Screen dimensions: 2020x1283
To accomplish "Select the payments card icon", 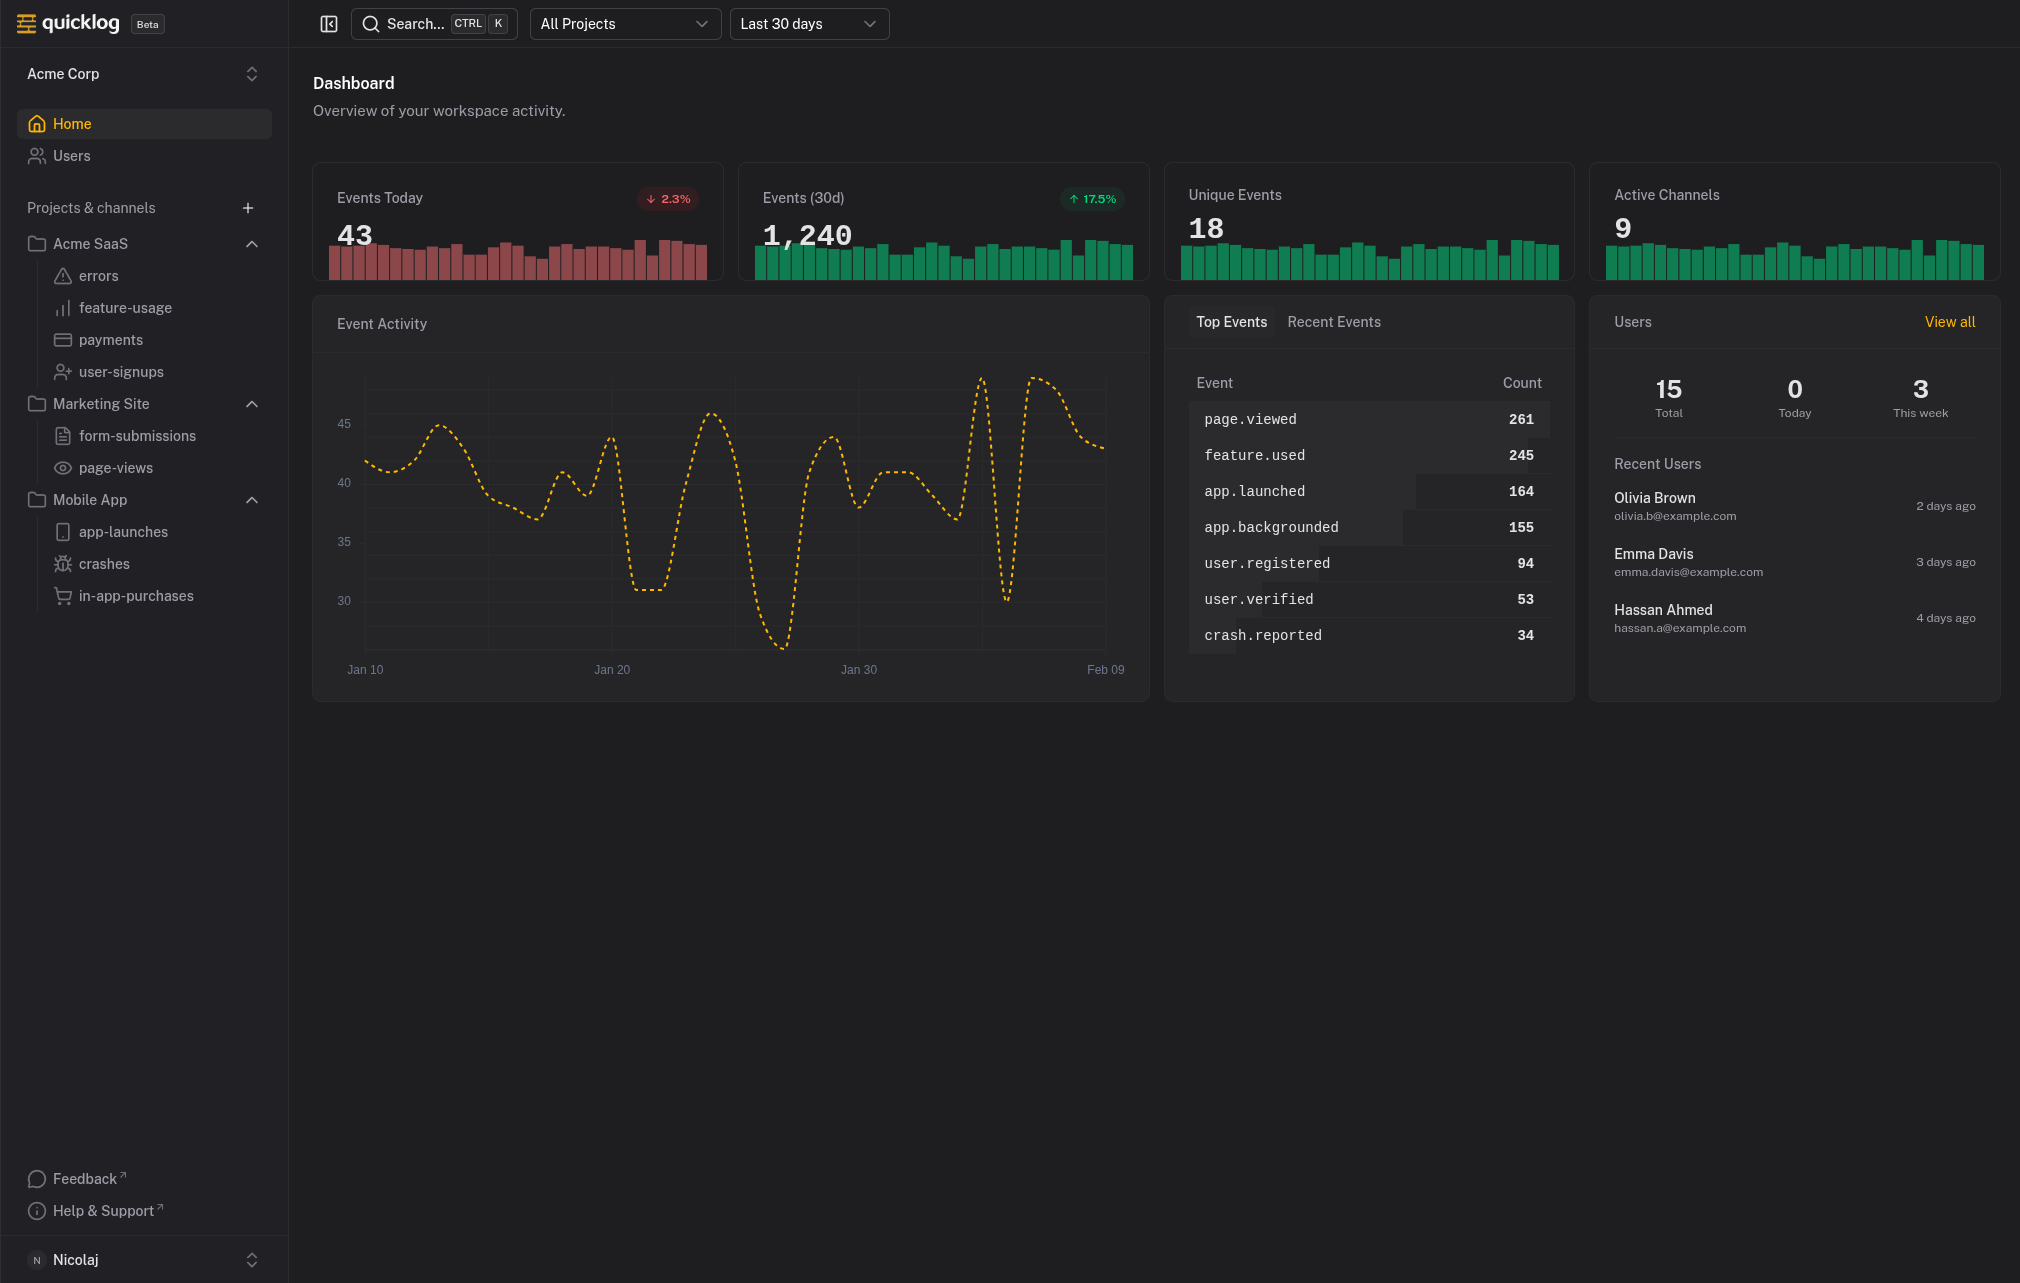I will click(62, 339).
